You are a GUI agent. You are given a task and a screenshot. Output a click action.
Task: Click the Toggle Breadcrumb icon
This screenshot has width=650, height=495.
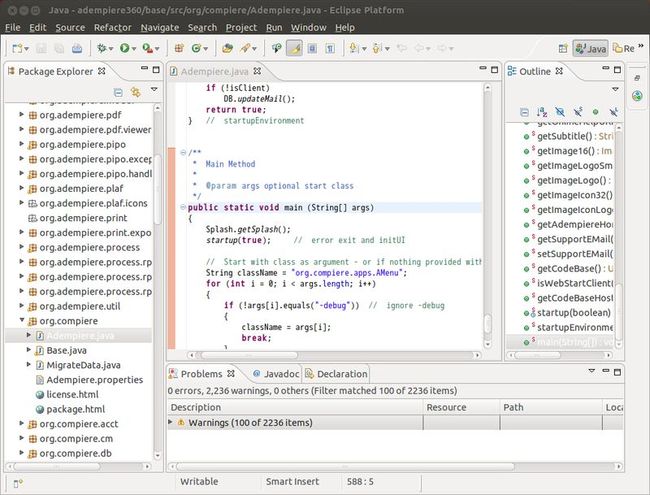[276, 49]
